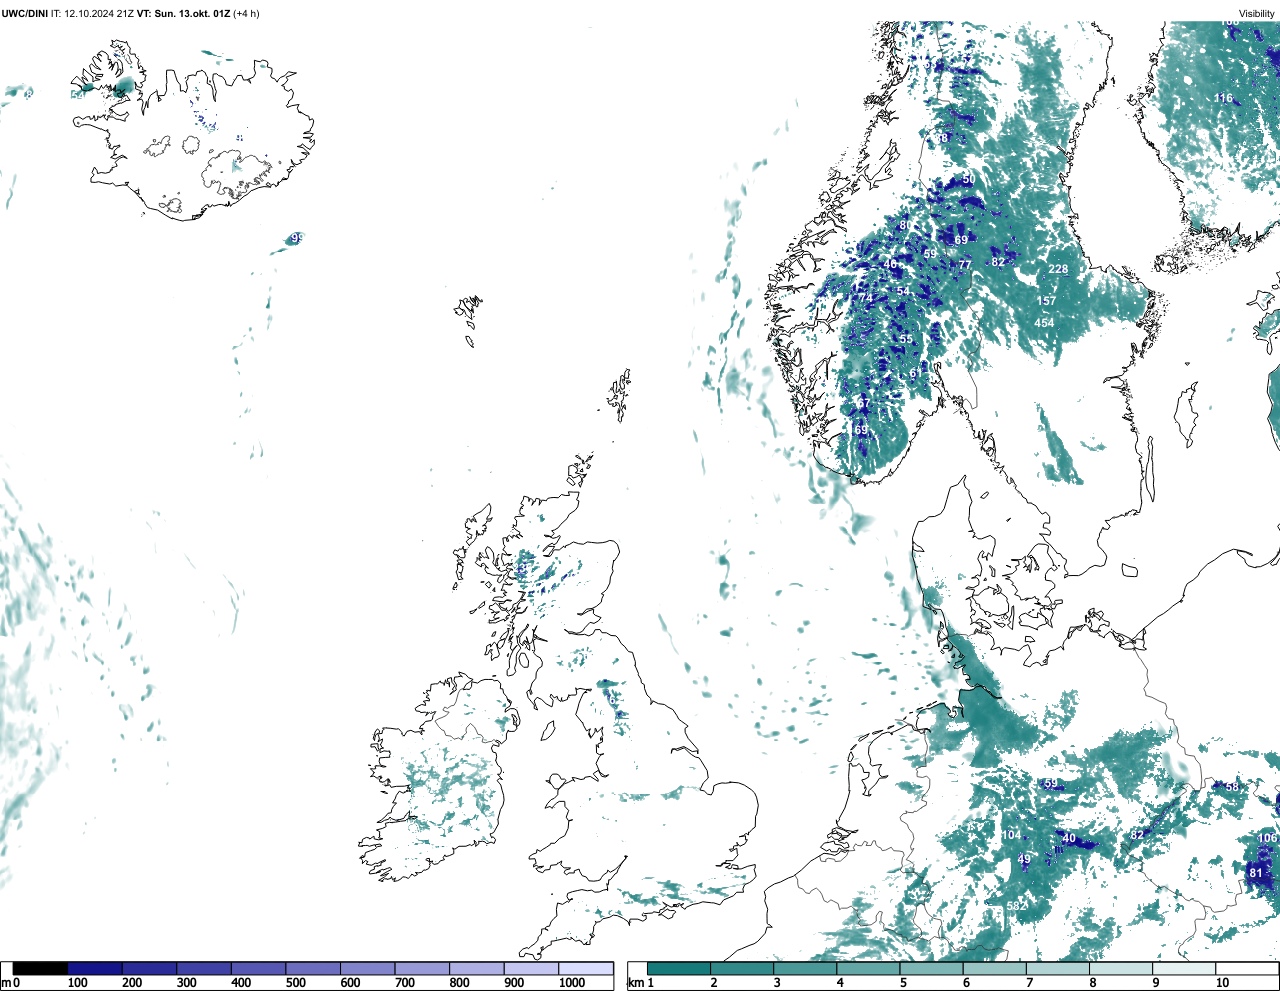Click the '(+4 h)' forecast offset text
The image size is (1280, 991).
[246, 14]
